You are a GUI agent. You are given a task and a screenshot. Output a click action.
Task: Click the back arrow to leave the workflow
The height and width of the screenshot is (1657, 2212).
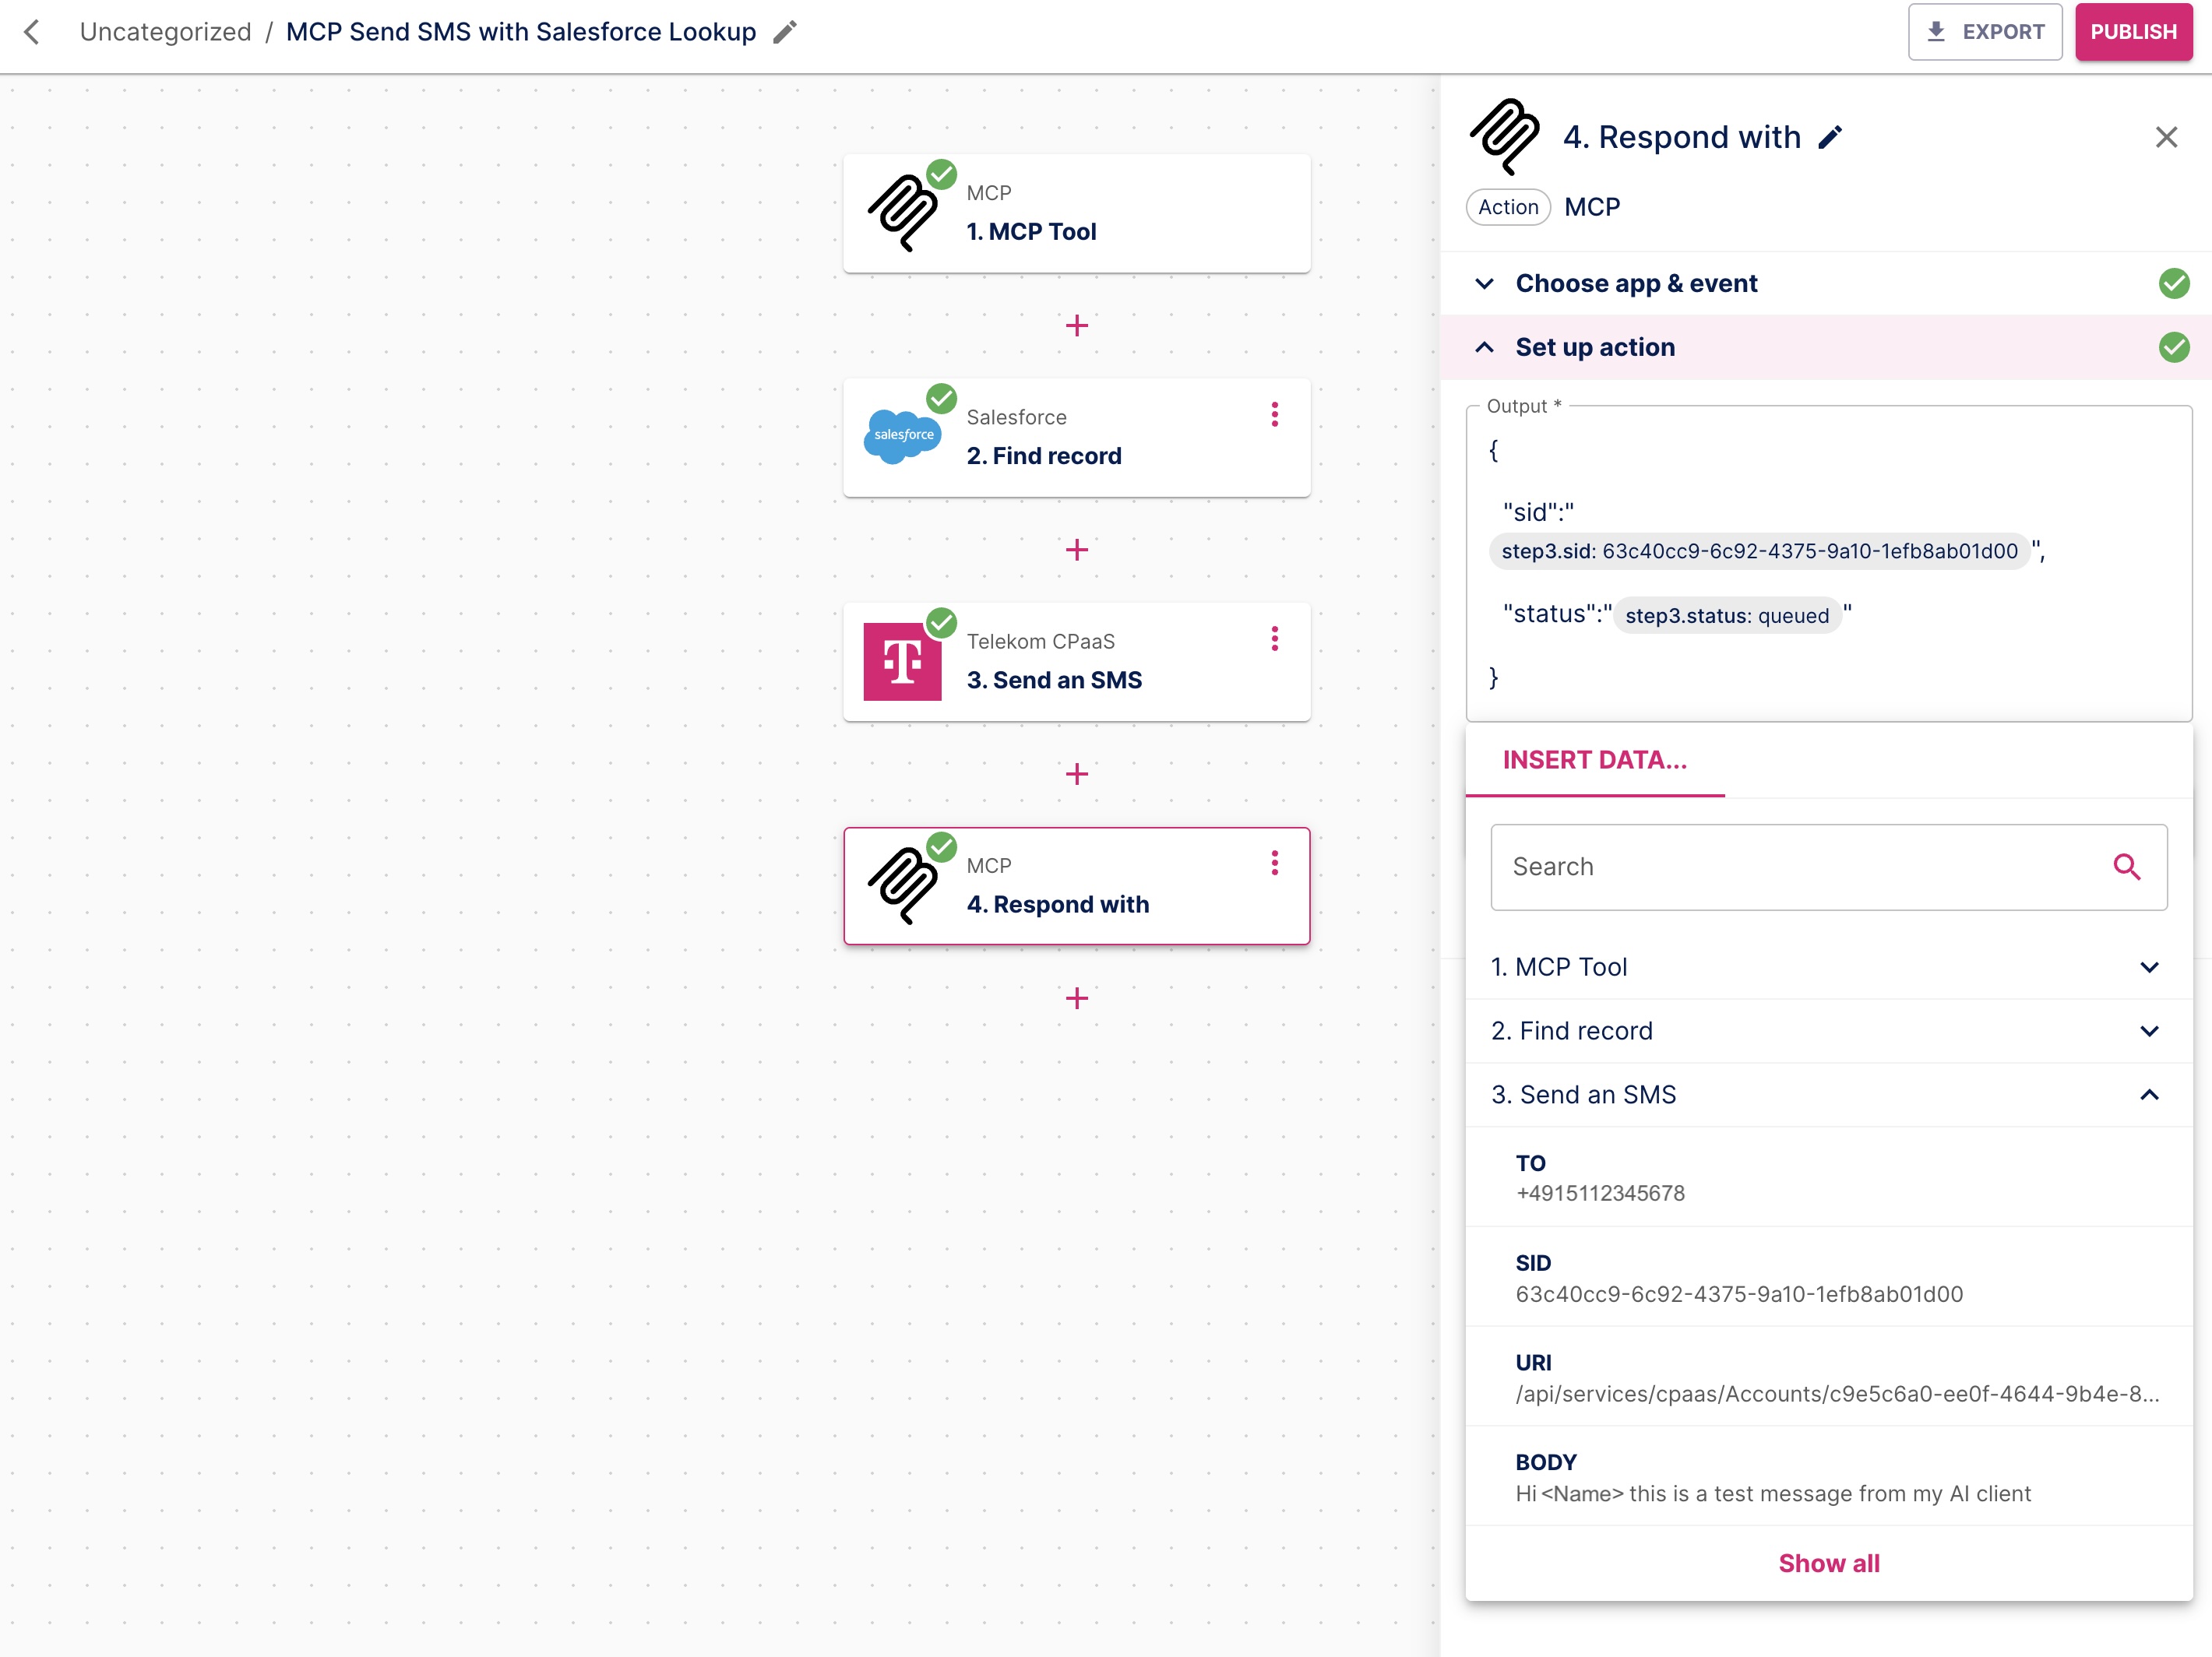32,32
